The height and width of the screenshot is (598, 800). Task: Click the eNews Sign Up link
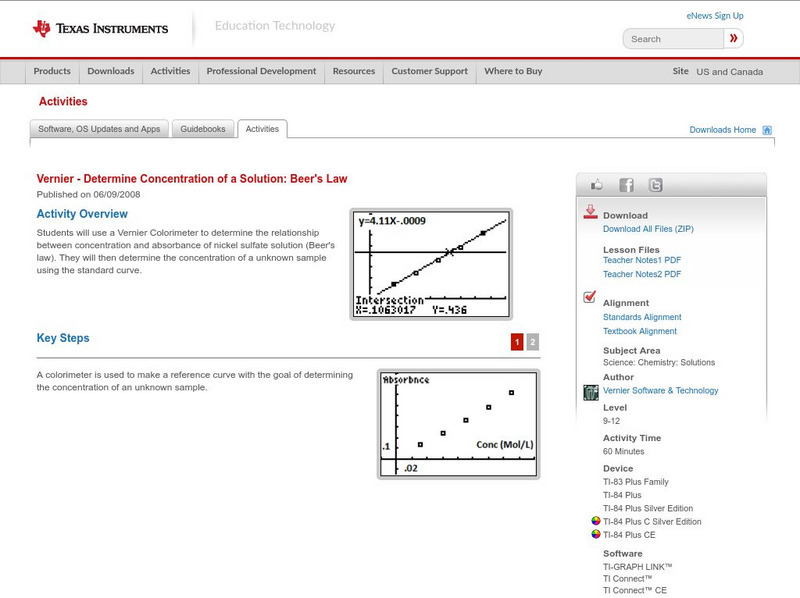[x=714, y=15]
